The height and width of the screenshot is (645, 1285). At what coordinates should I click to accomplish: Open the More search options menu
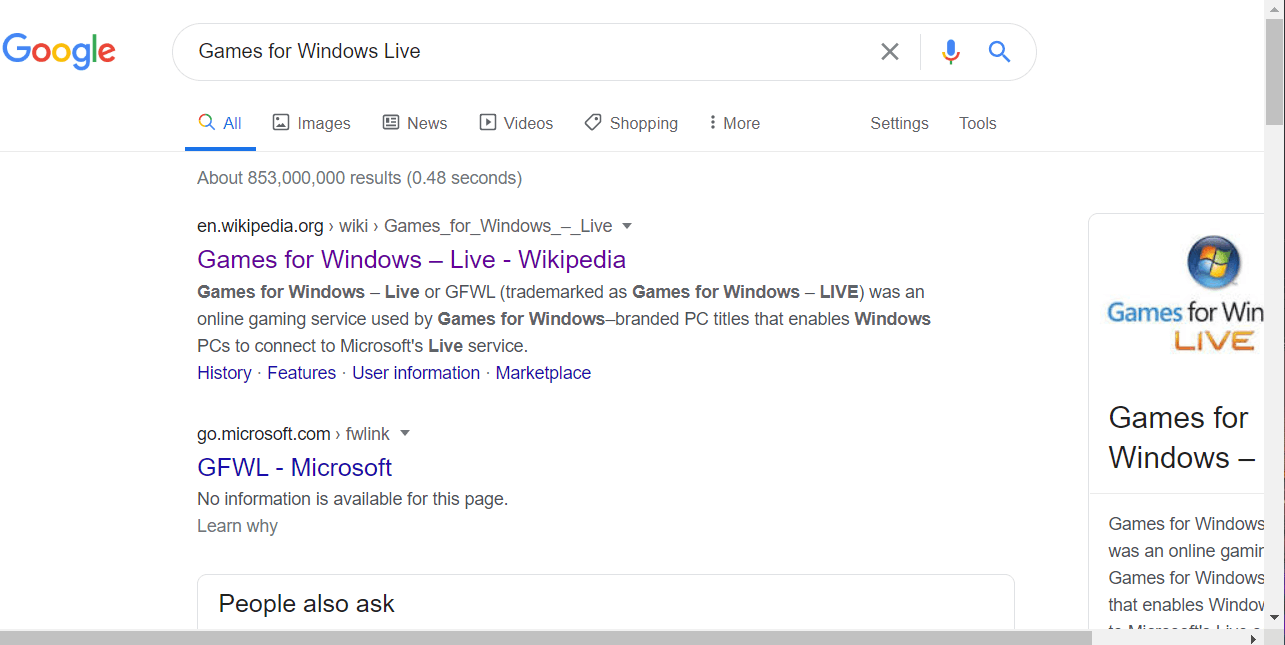[734, 123]
